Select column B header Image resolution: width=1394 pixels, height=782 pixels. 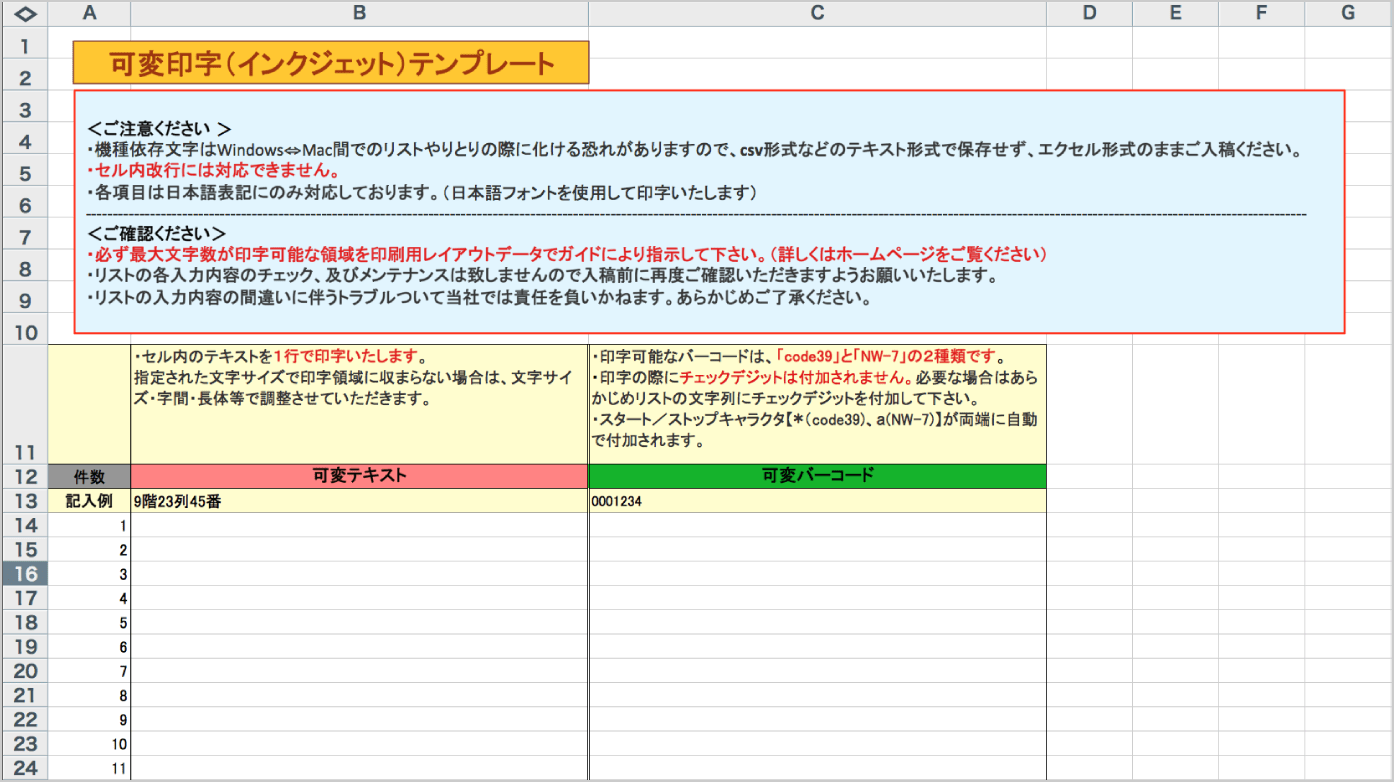coord(359,13)
